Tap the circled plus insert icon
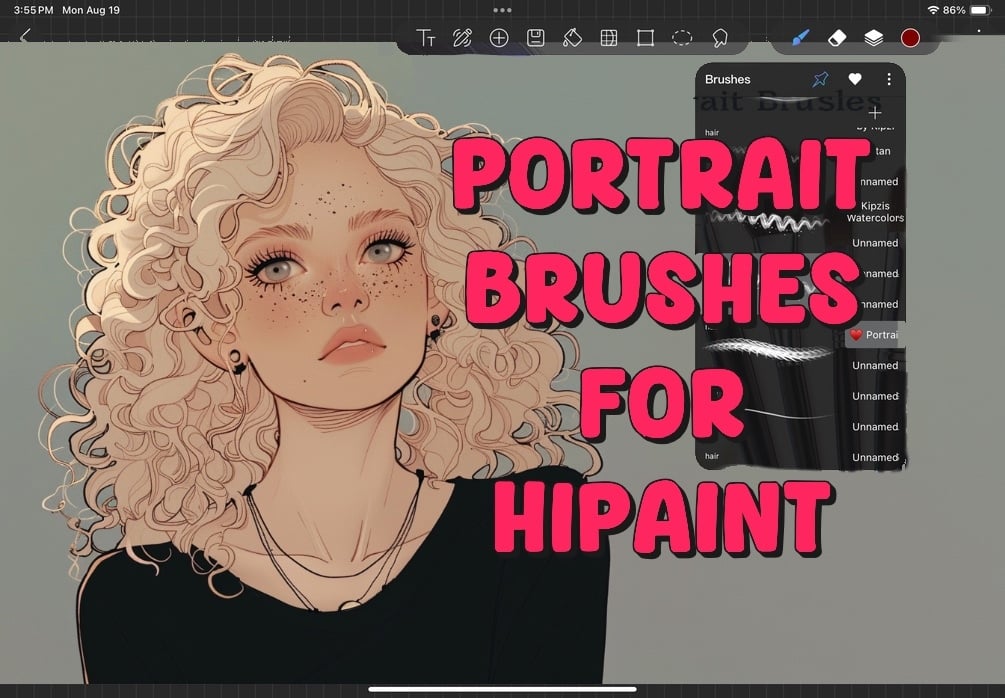1005x698 pixels. [499, 38]
